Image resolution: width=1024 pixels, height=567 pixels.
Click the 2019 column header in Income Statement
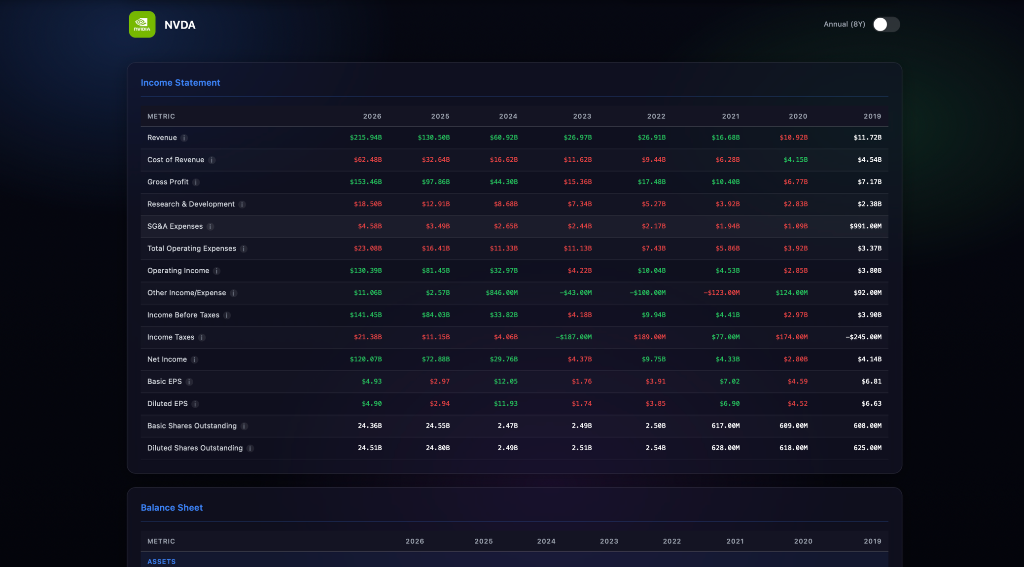coord(872,116)
